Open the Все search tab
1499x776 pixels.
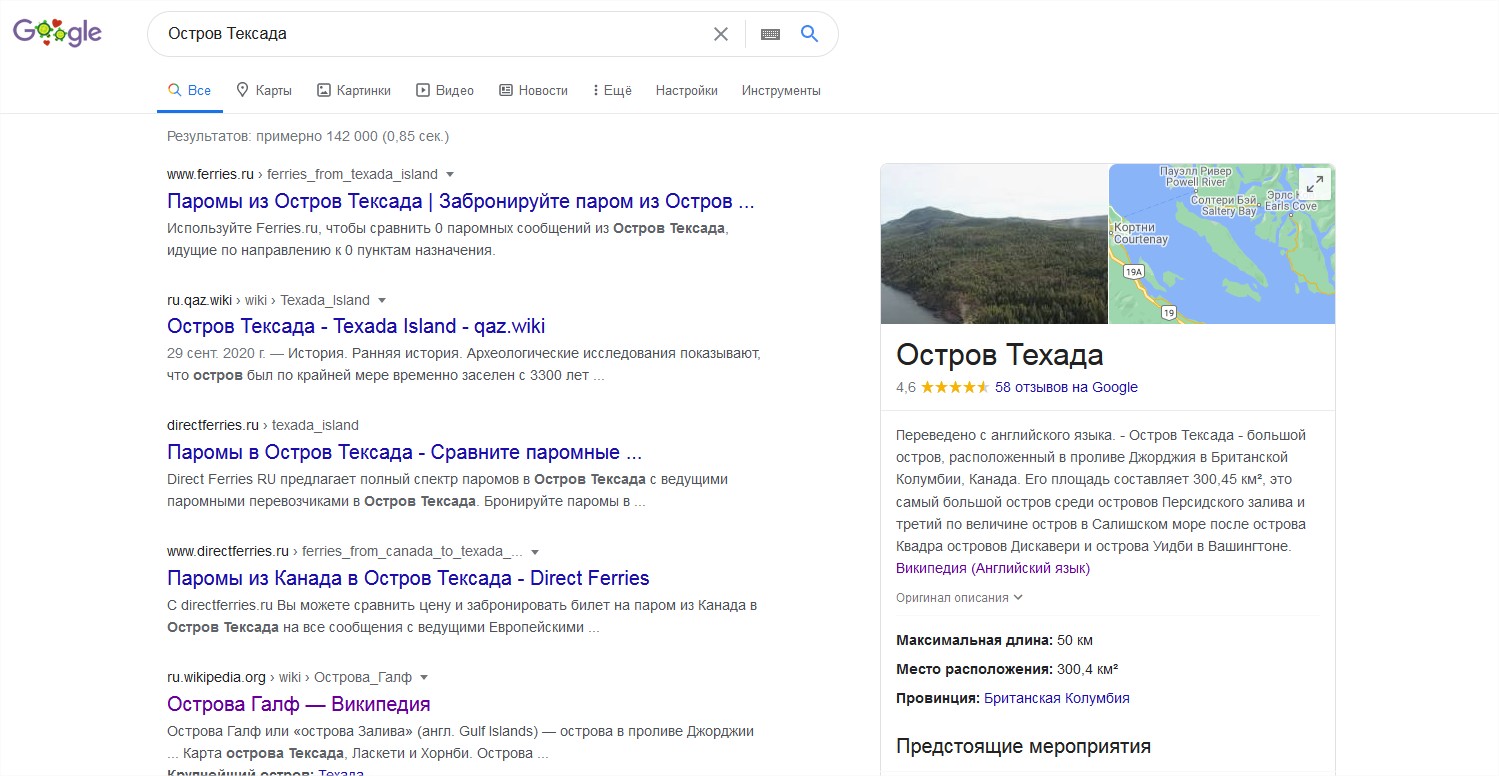(190, 90)
